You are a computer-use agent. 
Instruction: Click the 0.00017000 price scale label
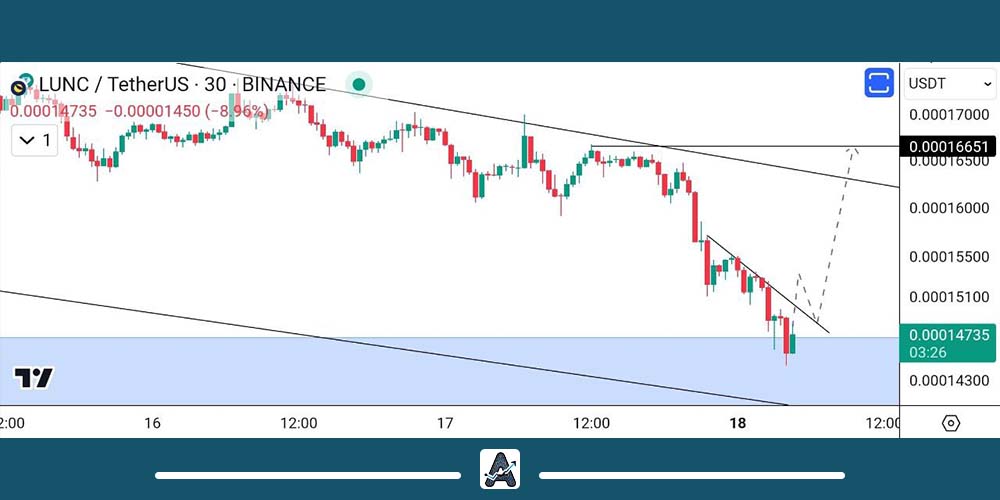coord(949,115)
